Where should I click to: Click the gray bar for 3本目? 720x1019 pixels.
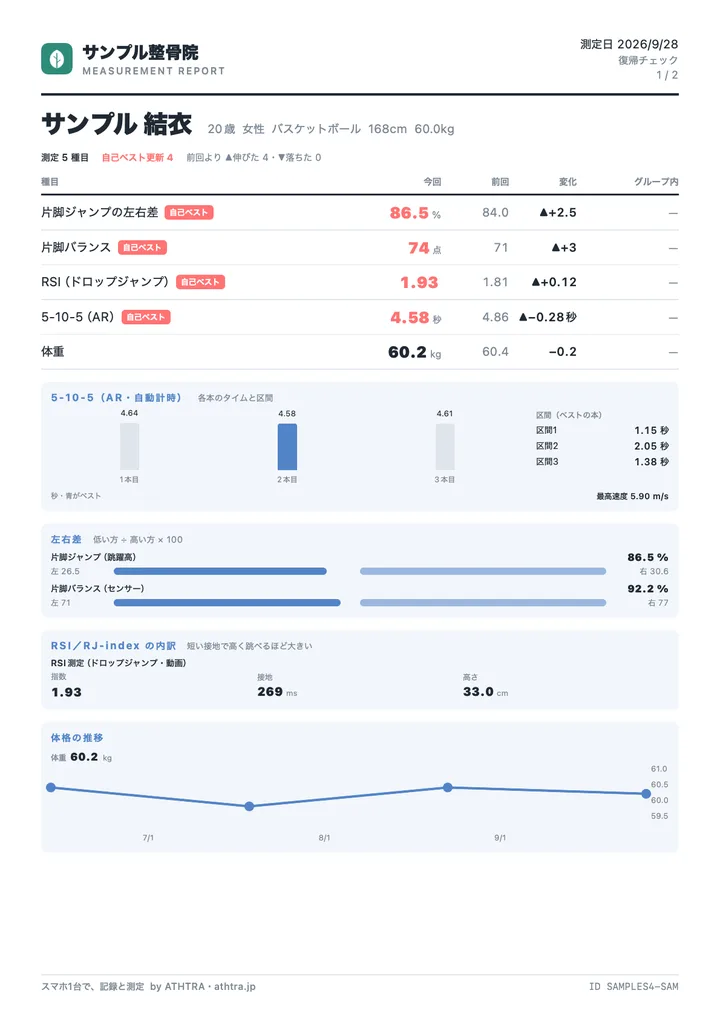(x=445, y=446)
